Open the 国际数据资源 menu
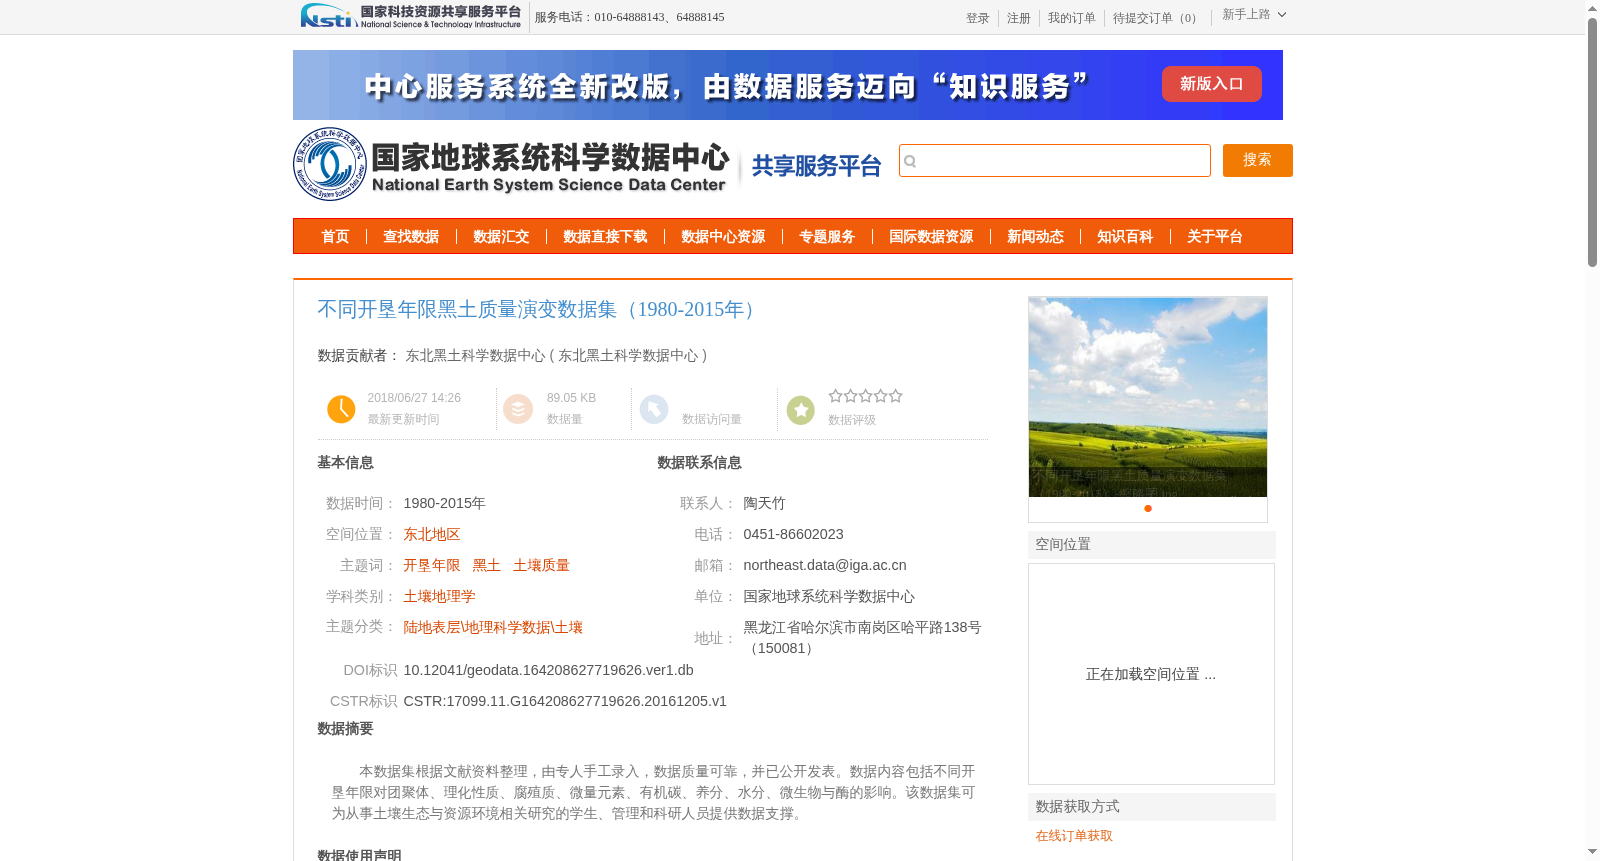1600x861 pixels. pyautogui.click(x=931, y=237)
